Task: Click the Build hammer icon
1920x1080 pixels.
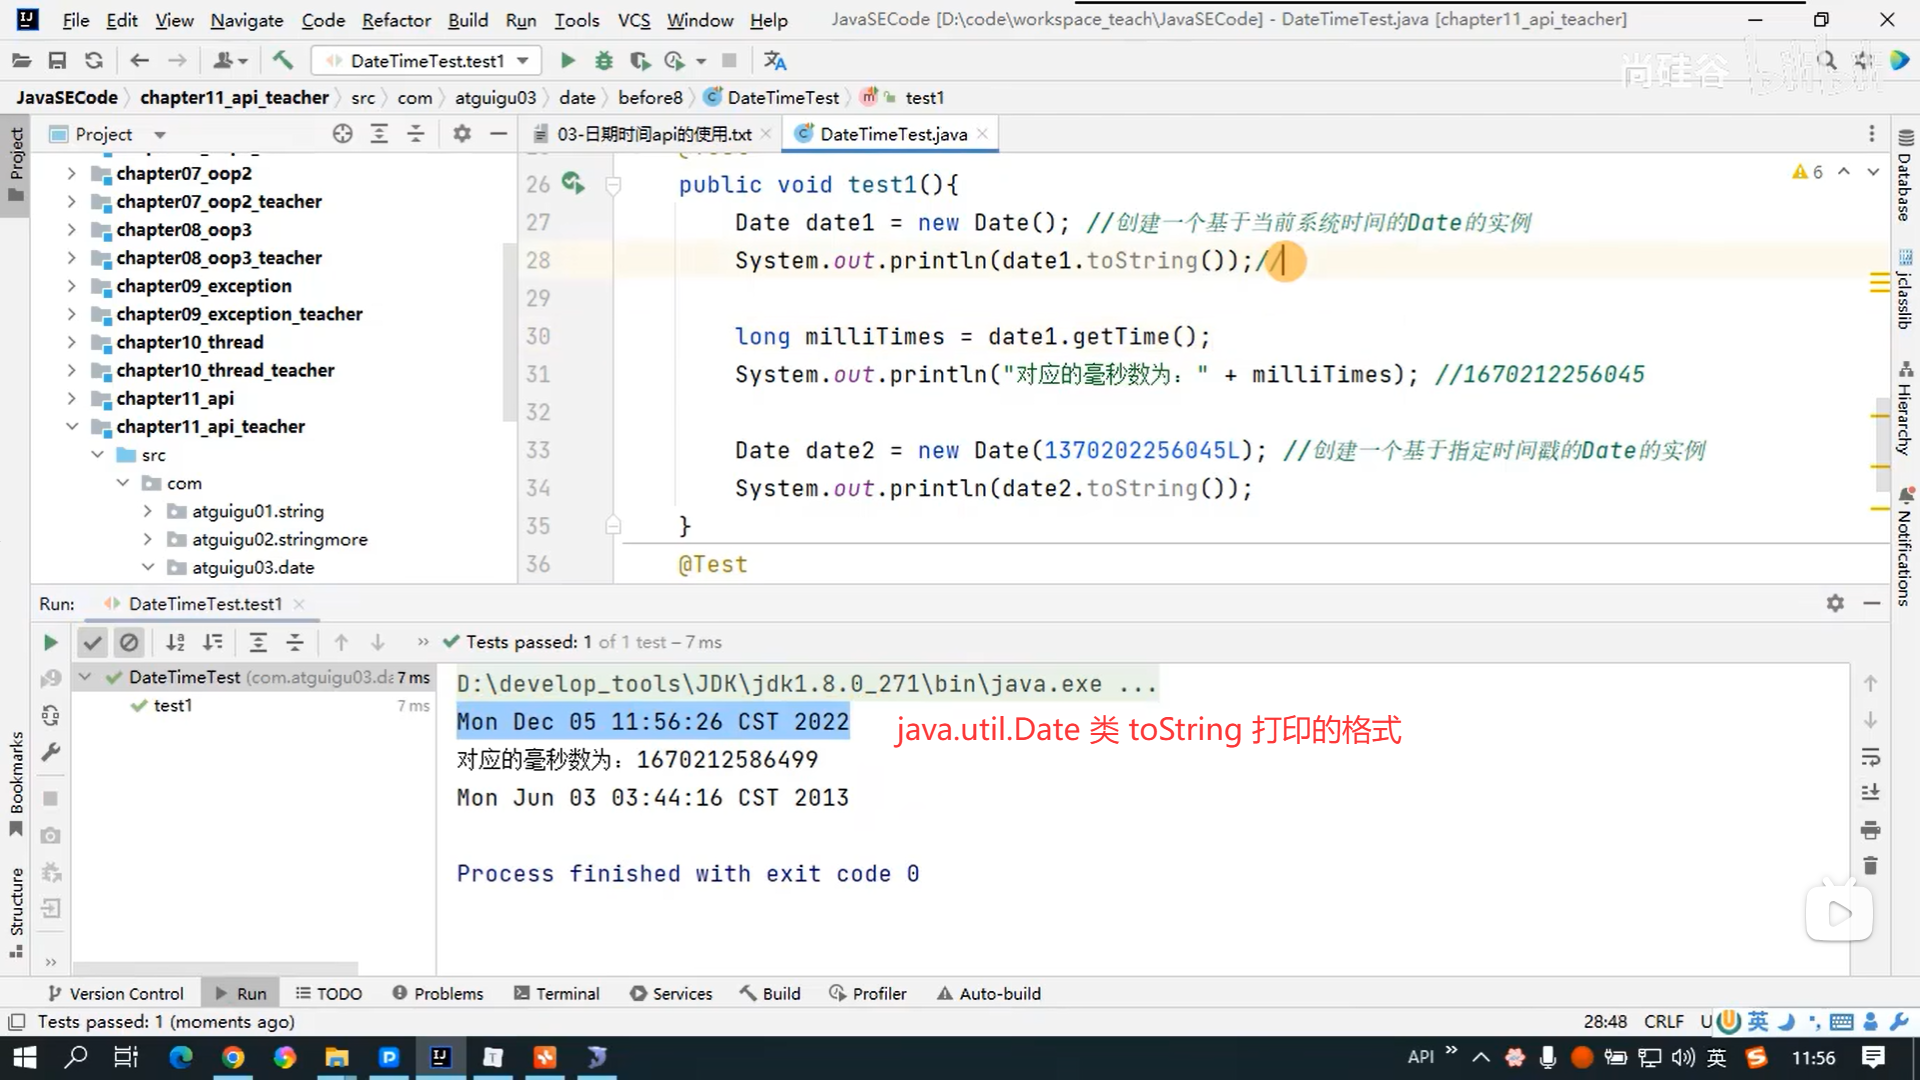Action: point(283,61)
